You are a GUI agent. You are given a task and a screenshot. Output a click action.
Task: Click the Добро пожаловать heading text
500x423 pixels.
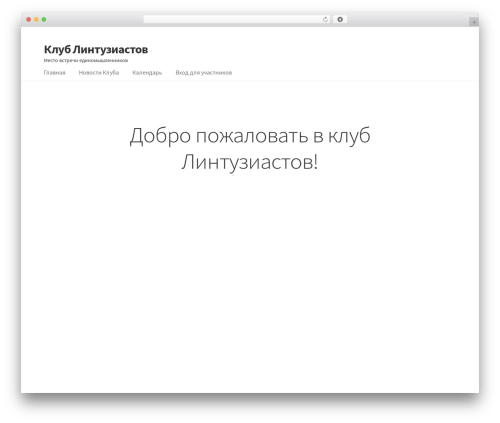[x=250, y=149]
